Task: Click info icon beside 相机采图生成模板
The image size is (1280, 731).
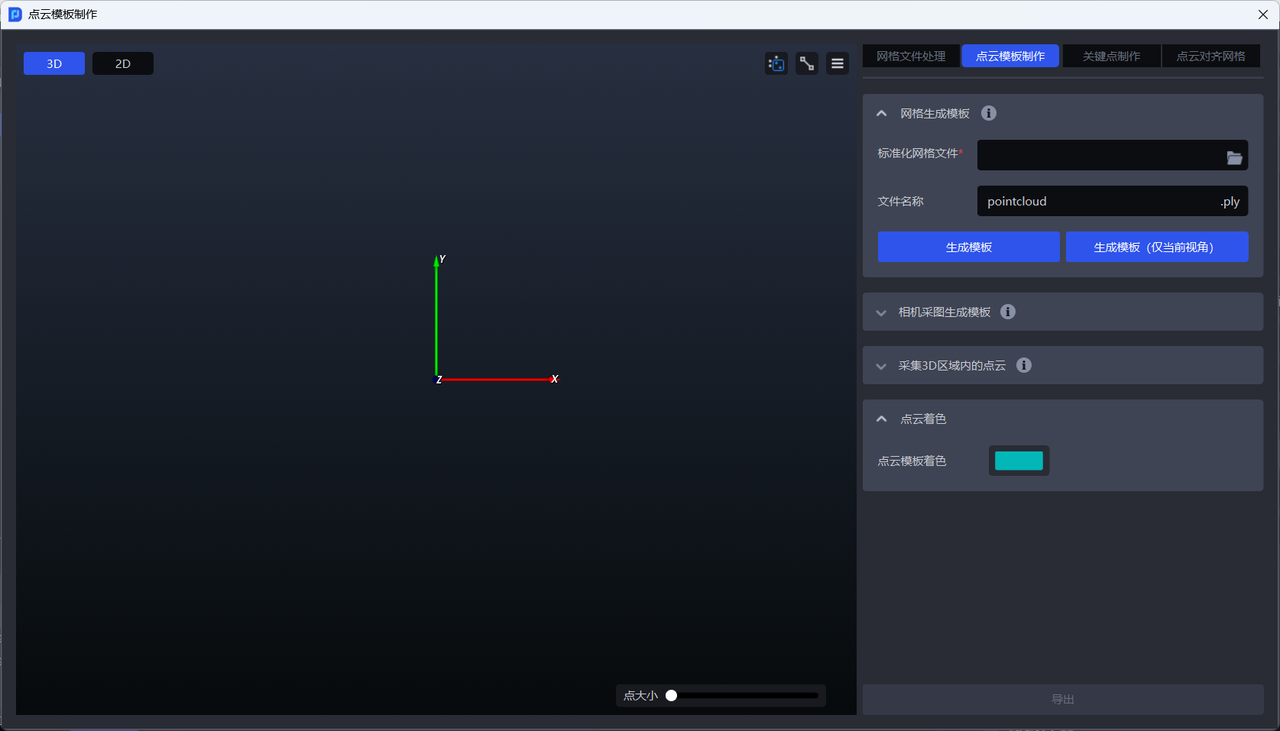Action: click(1008, 312)
